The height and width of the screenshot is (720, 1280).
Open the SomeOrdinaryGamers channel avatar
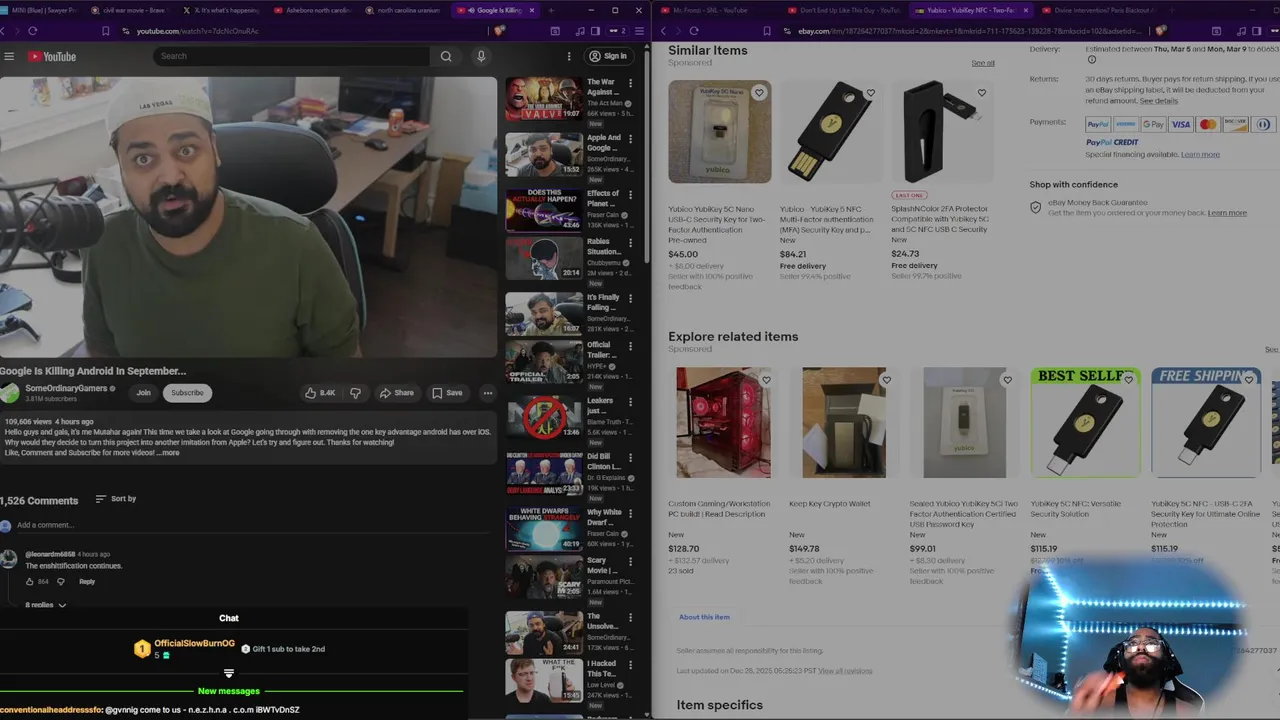point(10,393)
